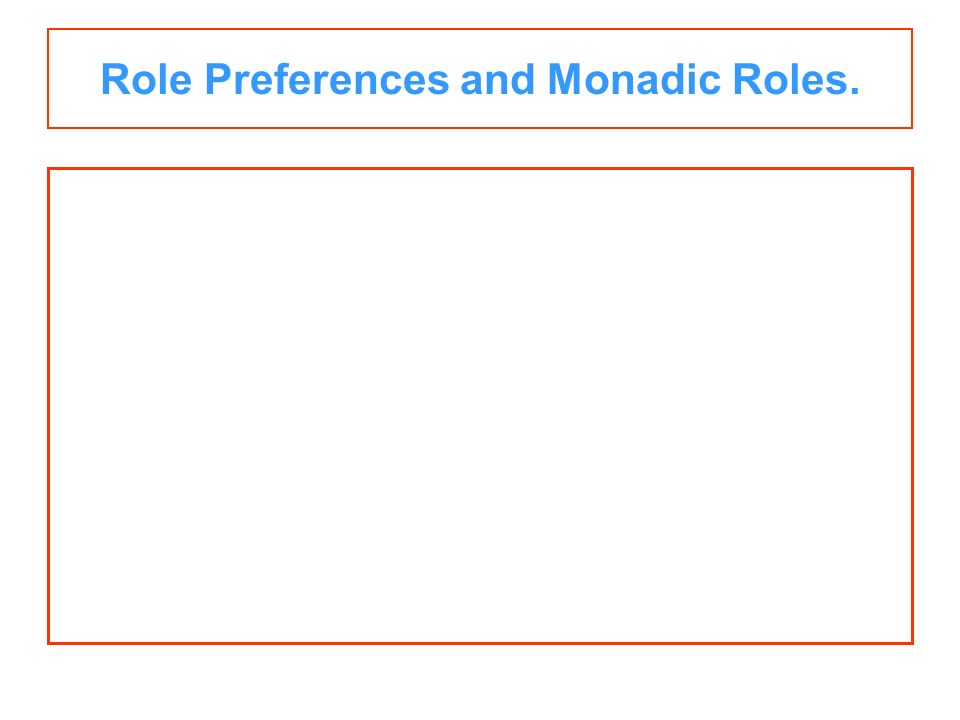Image resolution: width=960 pixels, height=720 pixels.
Task: Click the blank margin below the content box
Action: coord(480,683)
